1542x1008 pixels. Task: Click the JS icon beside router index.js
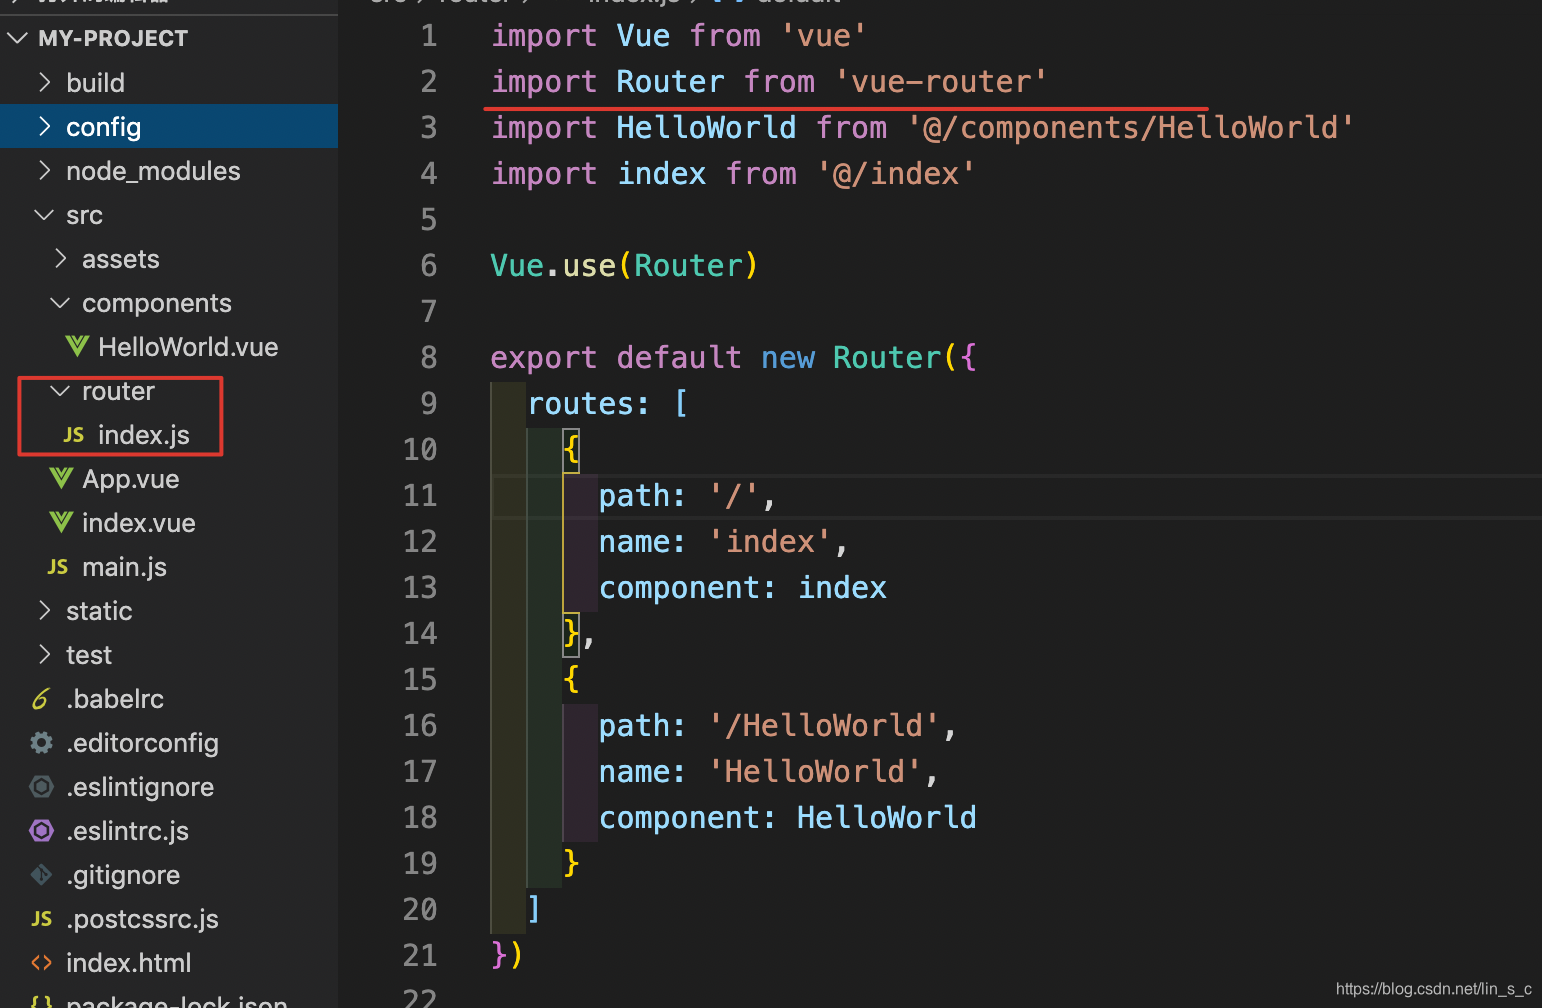coord(74,435)
